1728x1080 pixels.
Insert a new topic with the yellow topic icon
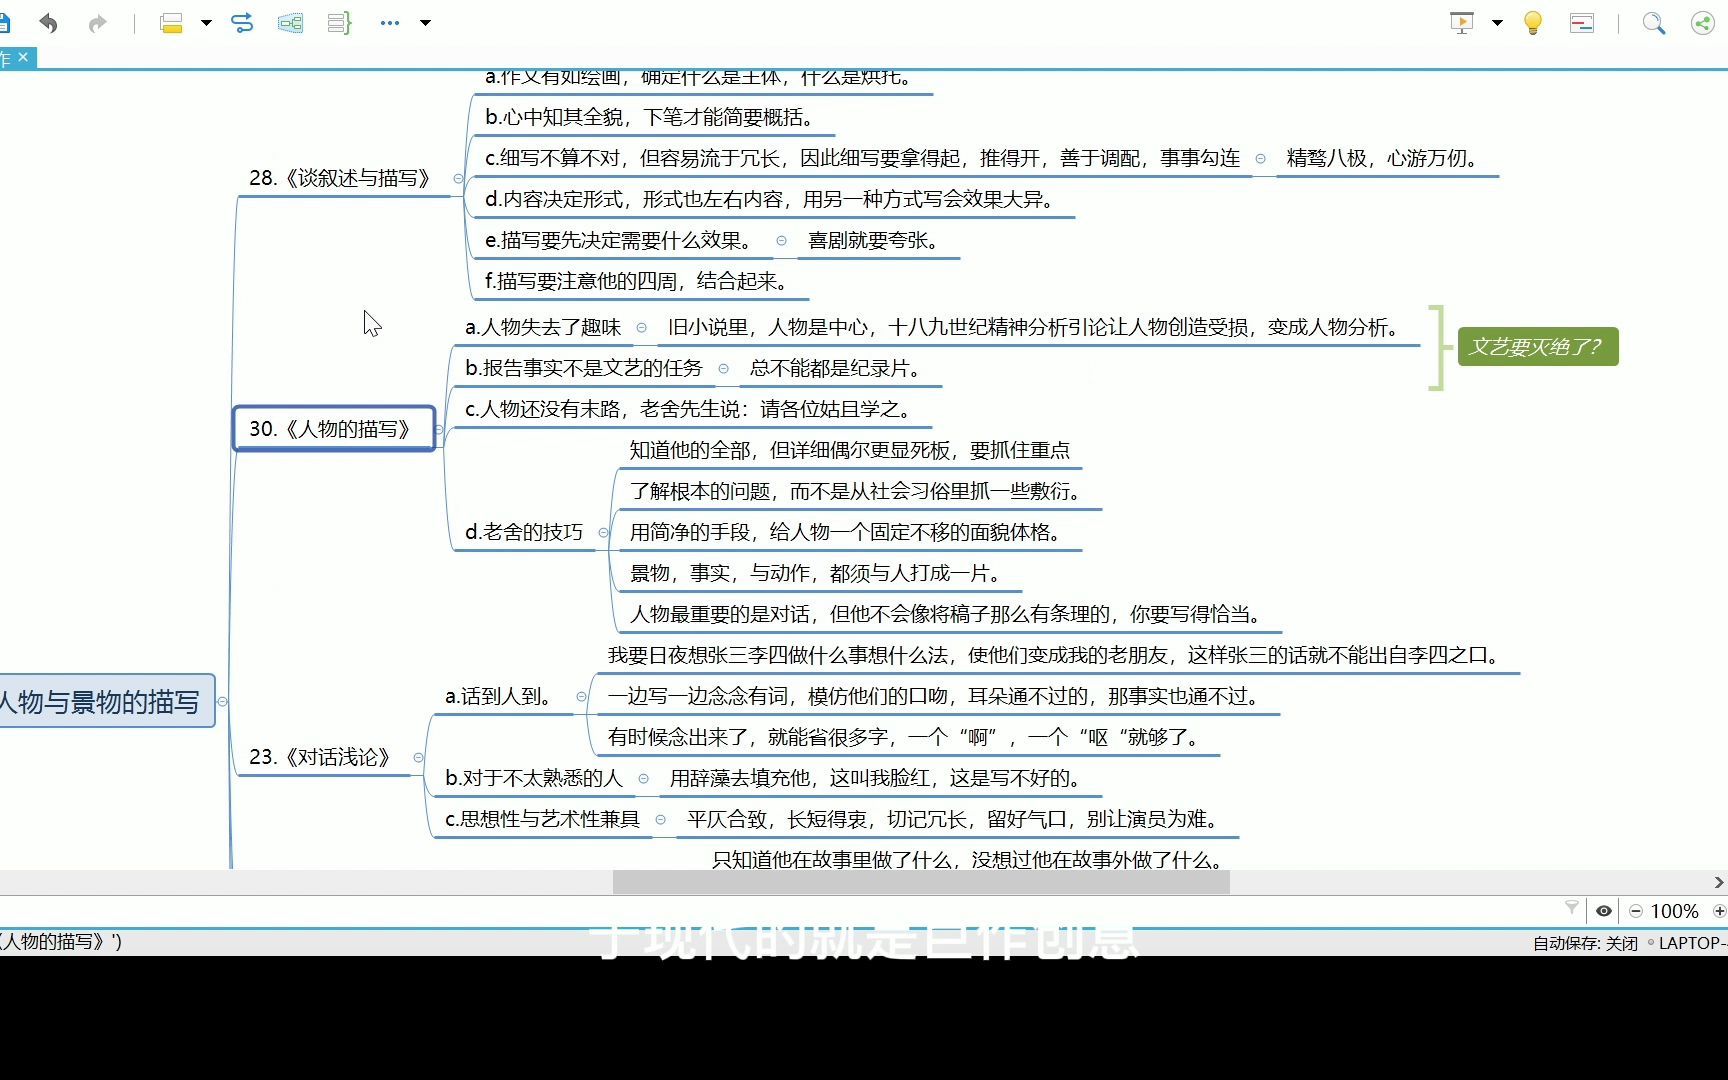tap(171, 22)
